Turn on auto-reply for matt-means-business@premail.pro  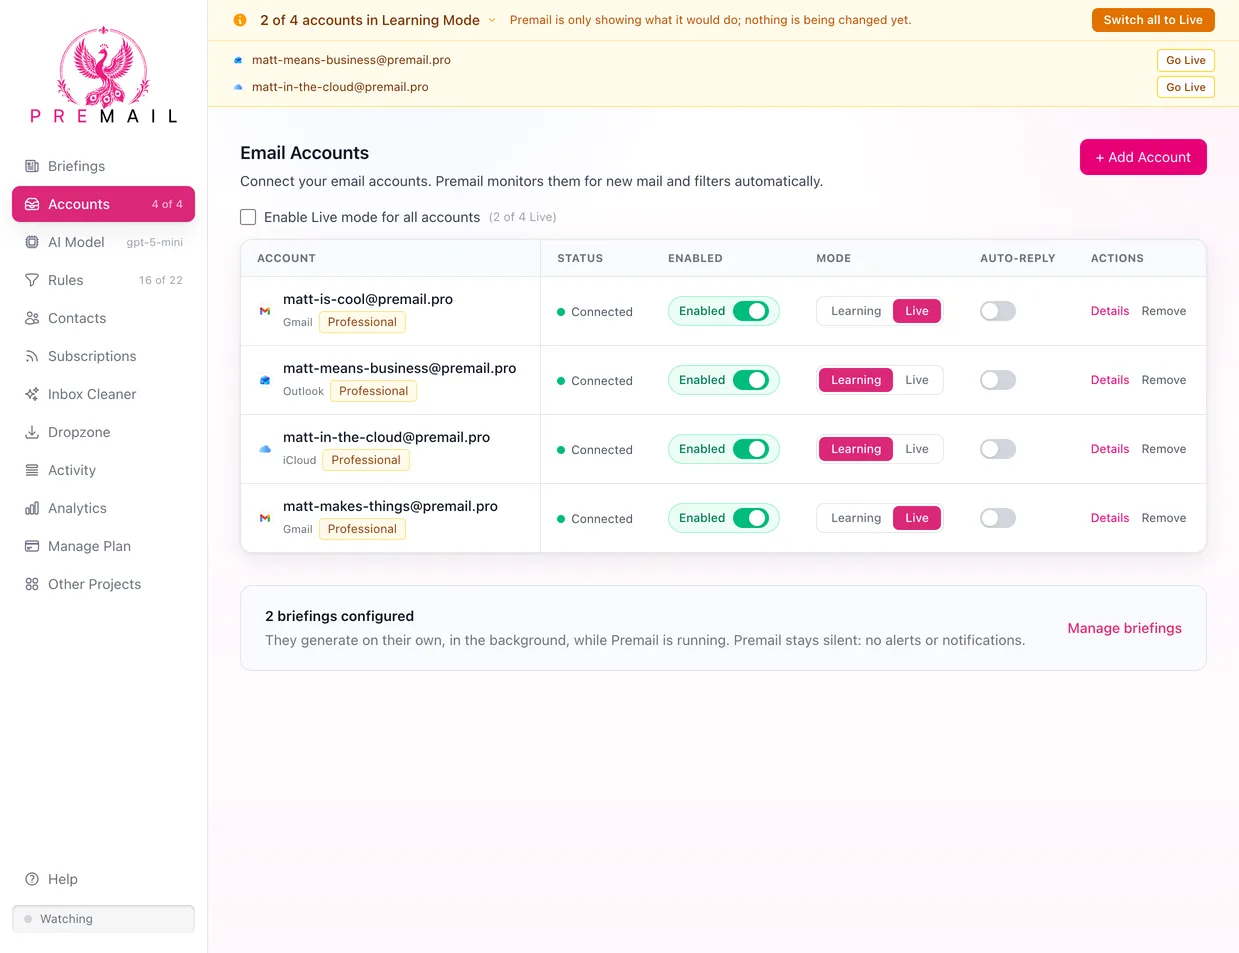tap(998, 380)
